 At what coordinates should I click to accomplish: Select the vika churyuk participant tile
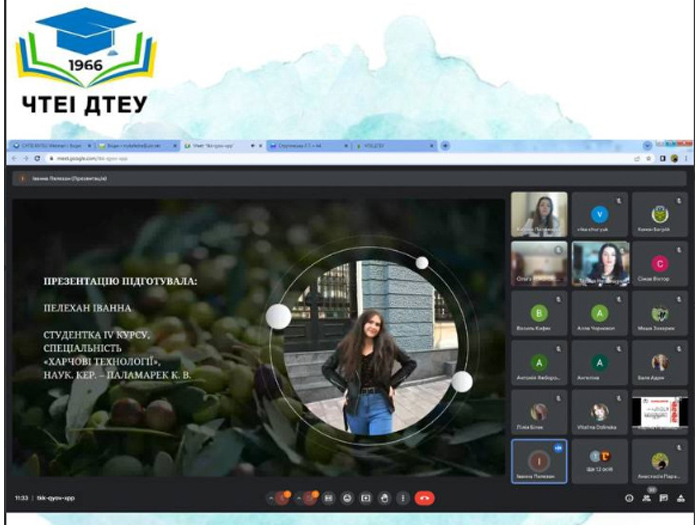click(599, 215)
